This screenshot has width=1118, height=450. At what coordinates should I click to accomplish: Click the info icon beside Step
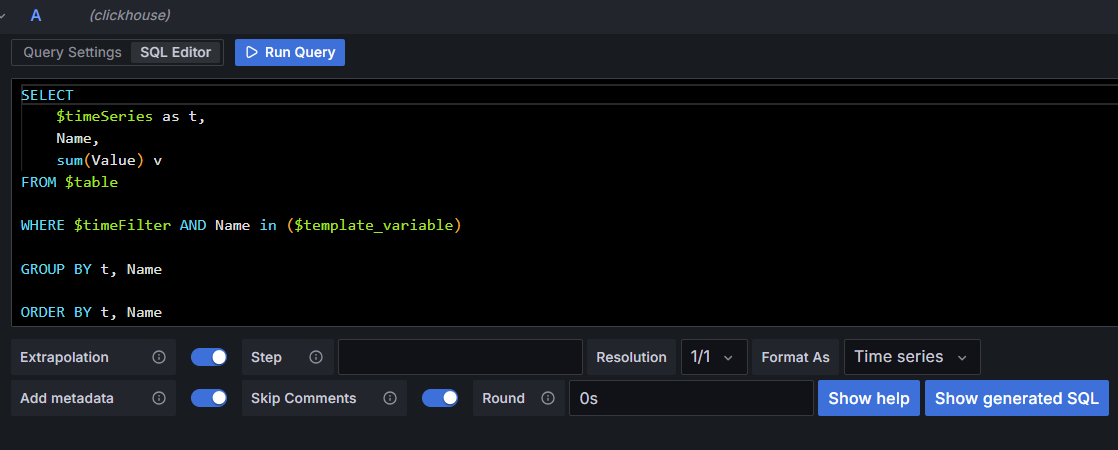click(x=316, y=357)
